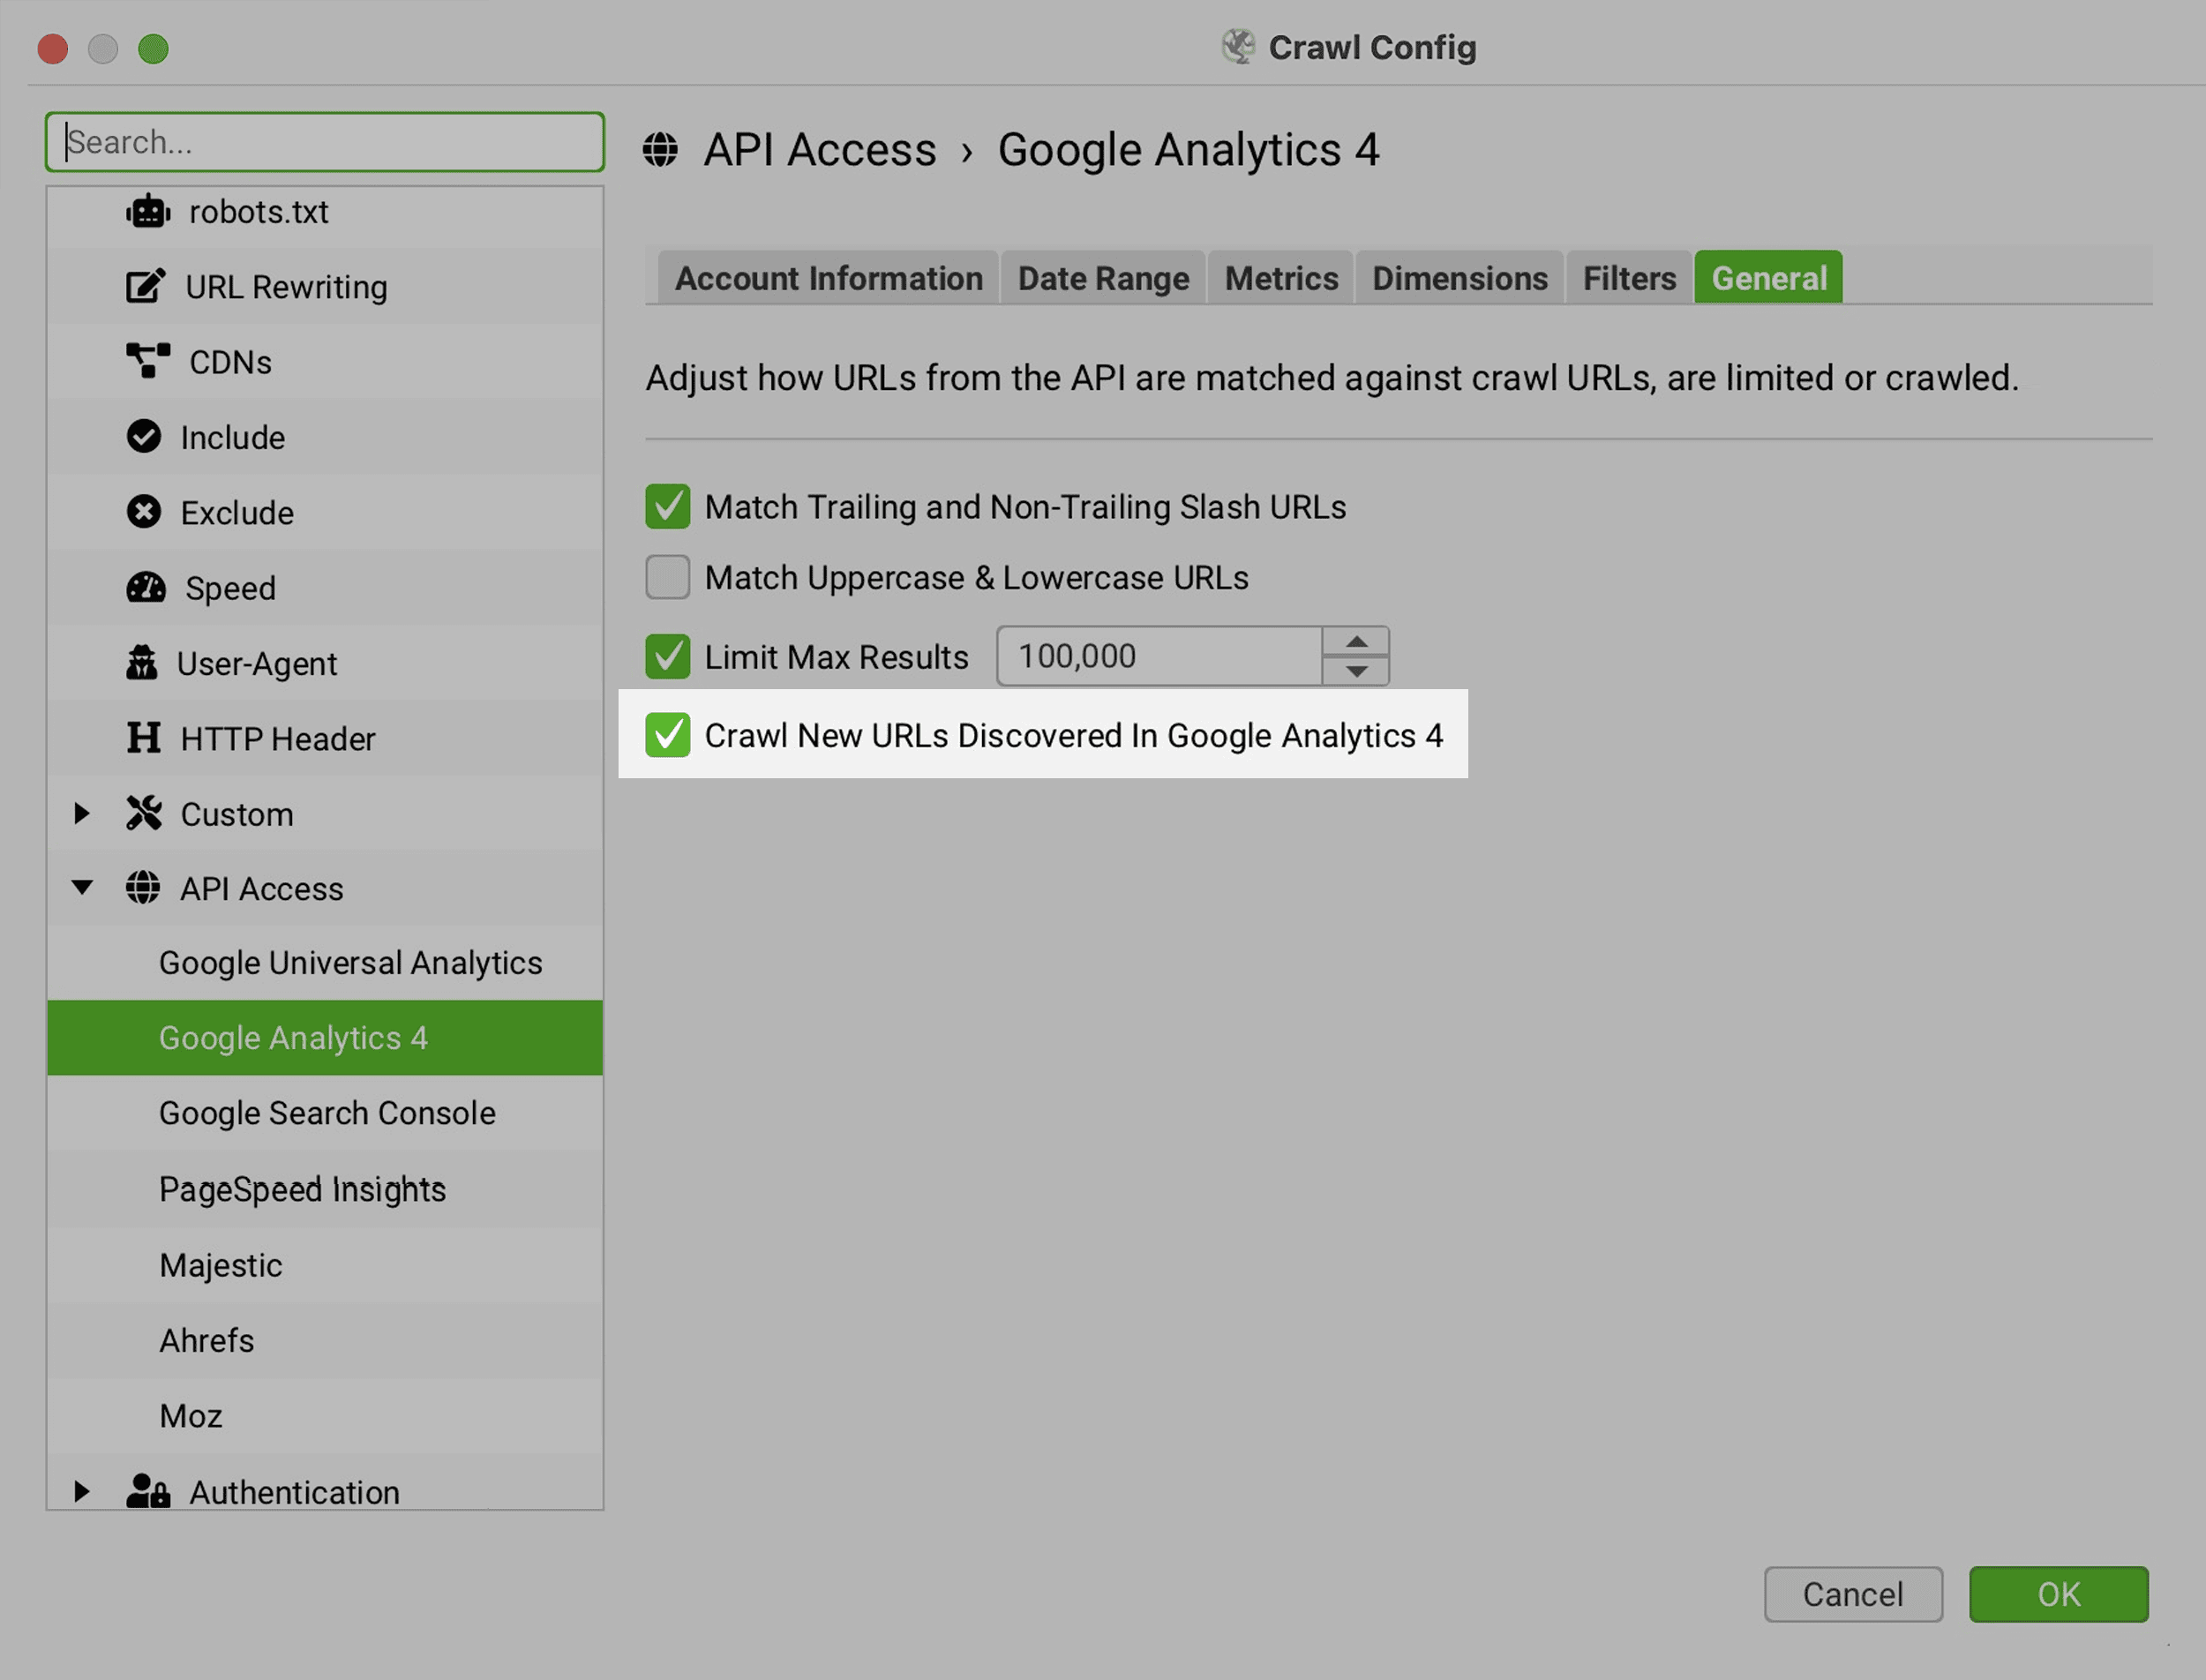Close the Crawl Config window with the red button
The image size is (2206, 1680).
click(53, 48)
